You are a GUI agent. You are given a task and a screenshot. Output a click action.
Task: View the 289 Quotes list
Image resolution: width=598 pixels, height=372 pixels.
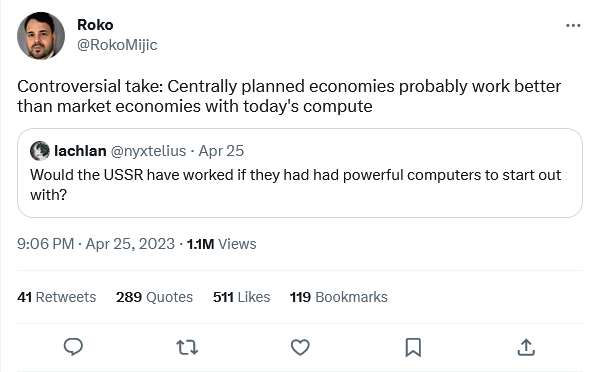(x=154, y=297)
